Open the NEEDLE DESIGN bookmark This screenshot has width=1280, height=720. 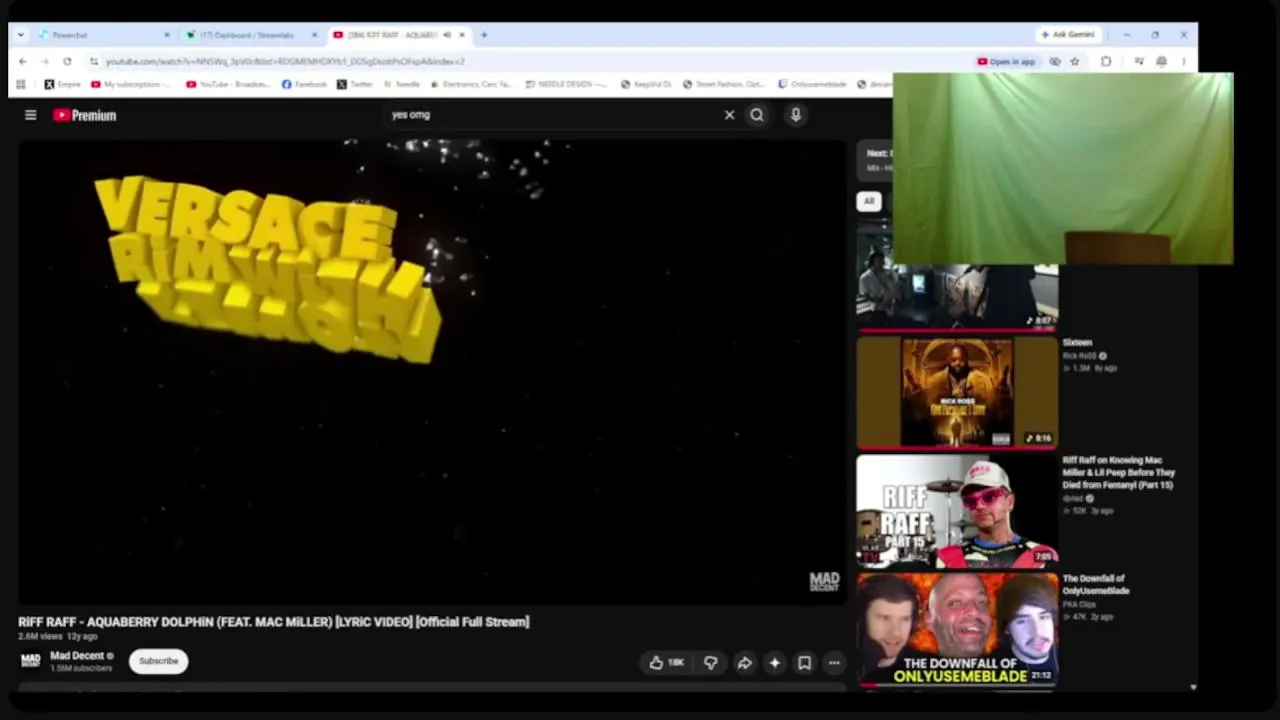[566, 85]
